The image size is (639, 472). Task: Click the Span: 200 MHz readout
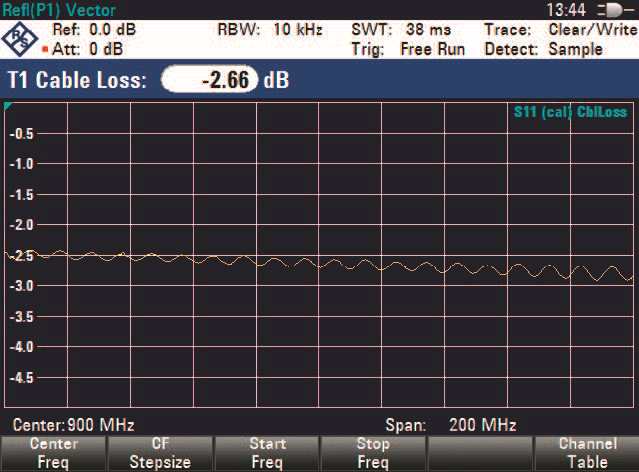(x=451, y=425)
